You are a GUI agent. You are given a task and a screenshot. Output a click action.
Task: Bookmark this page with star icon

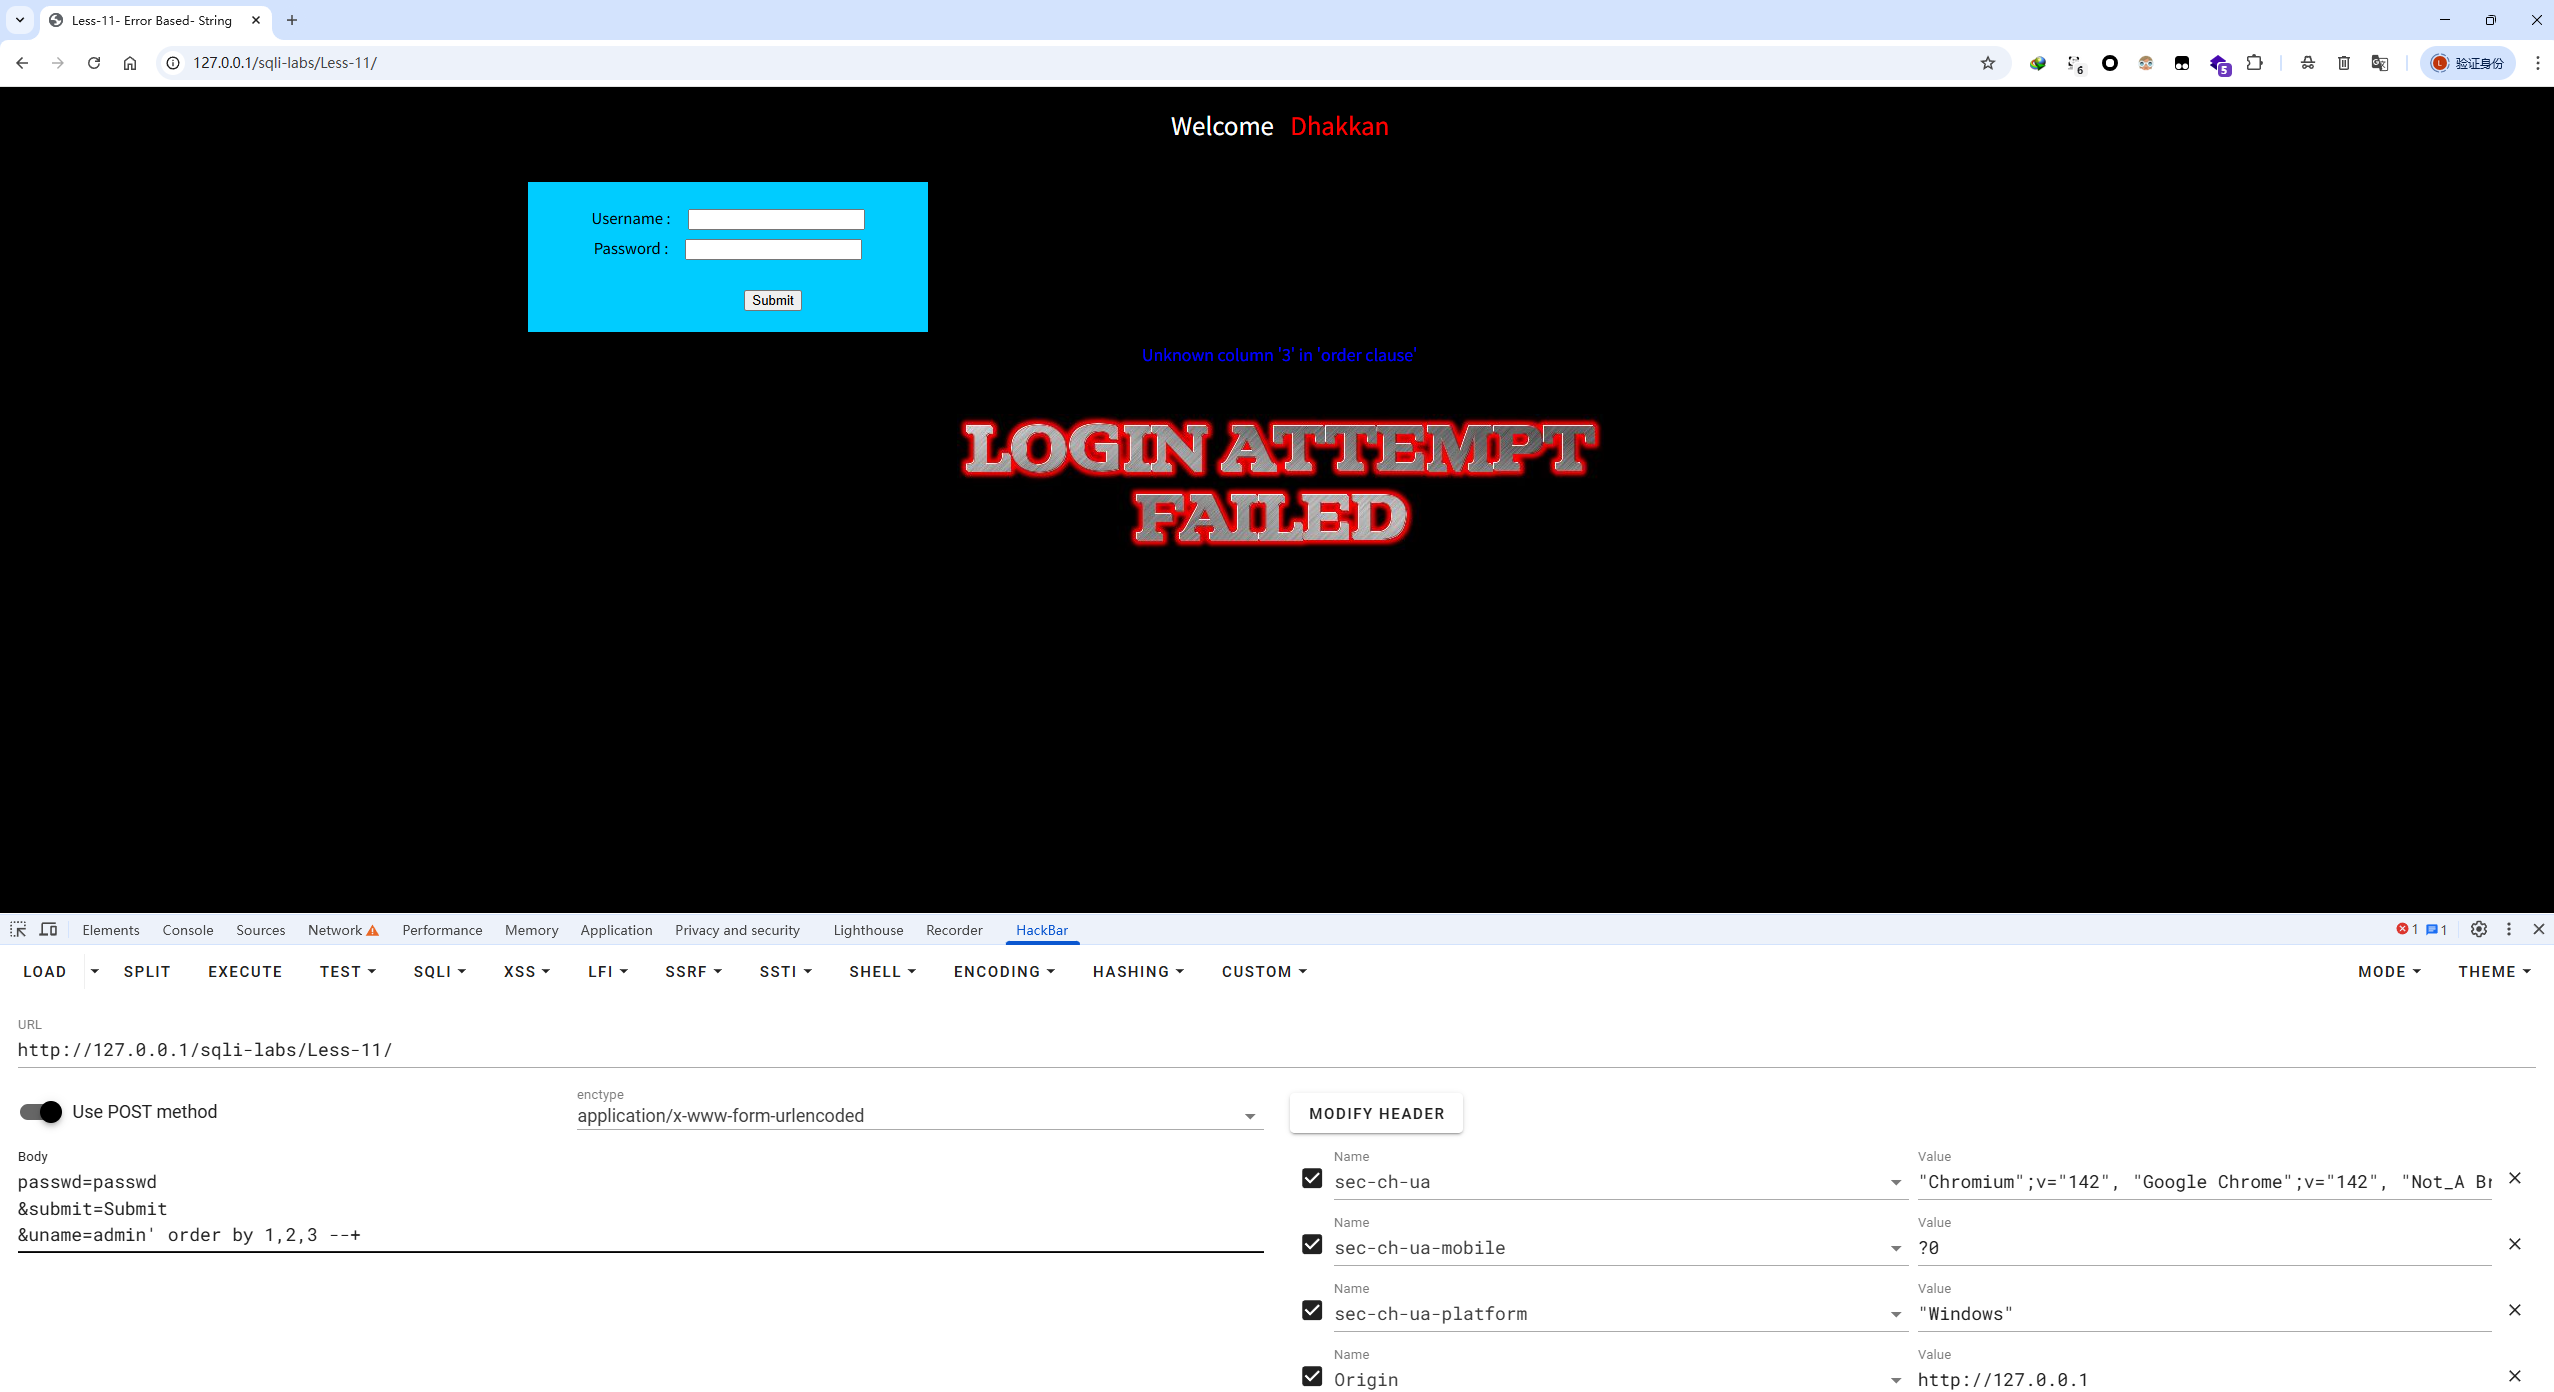[x=1987, y=63]
